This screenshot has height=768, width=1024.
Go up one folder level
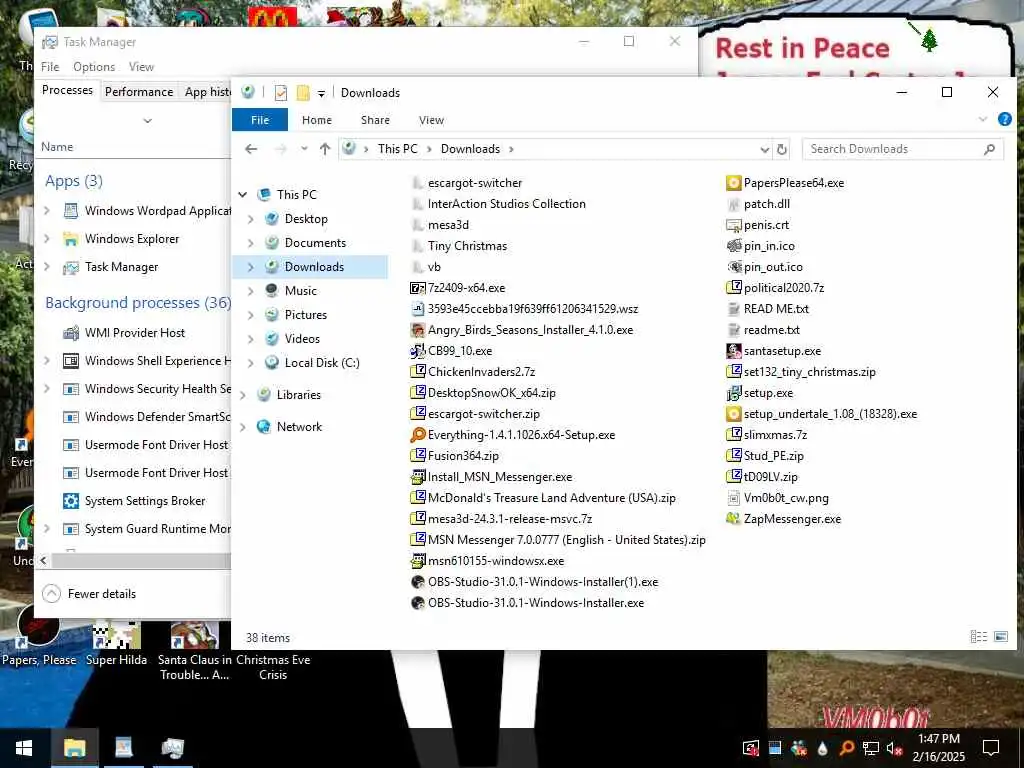pos(325,149)
